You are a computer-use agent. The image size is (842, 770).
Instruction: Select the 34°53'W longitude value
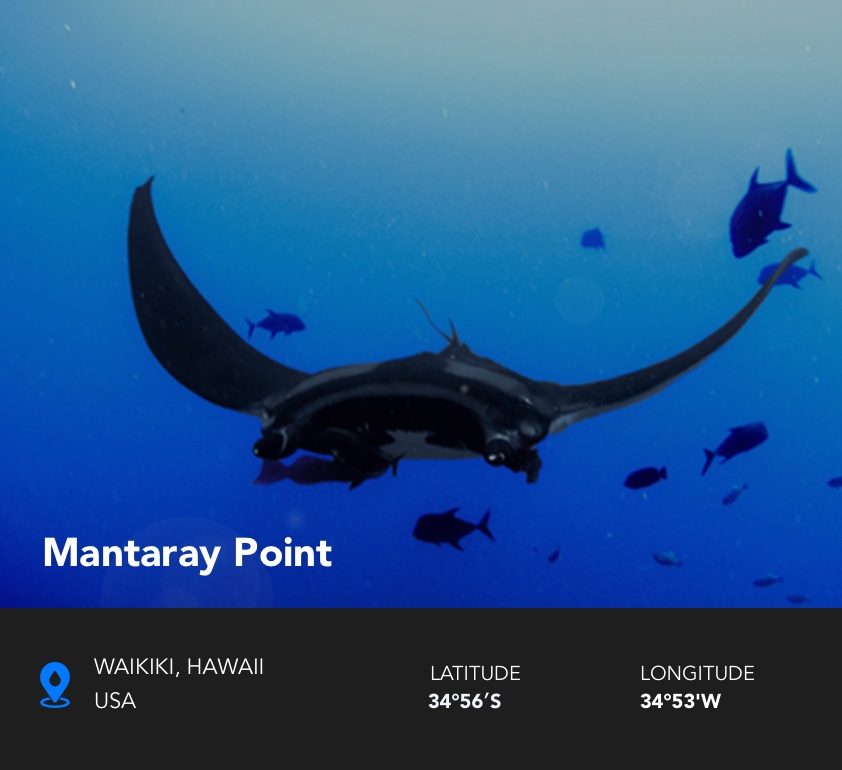(x=680, y=701)
